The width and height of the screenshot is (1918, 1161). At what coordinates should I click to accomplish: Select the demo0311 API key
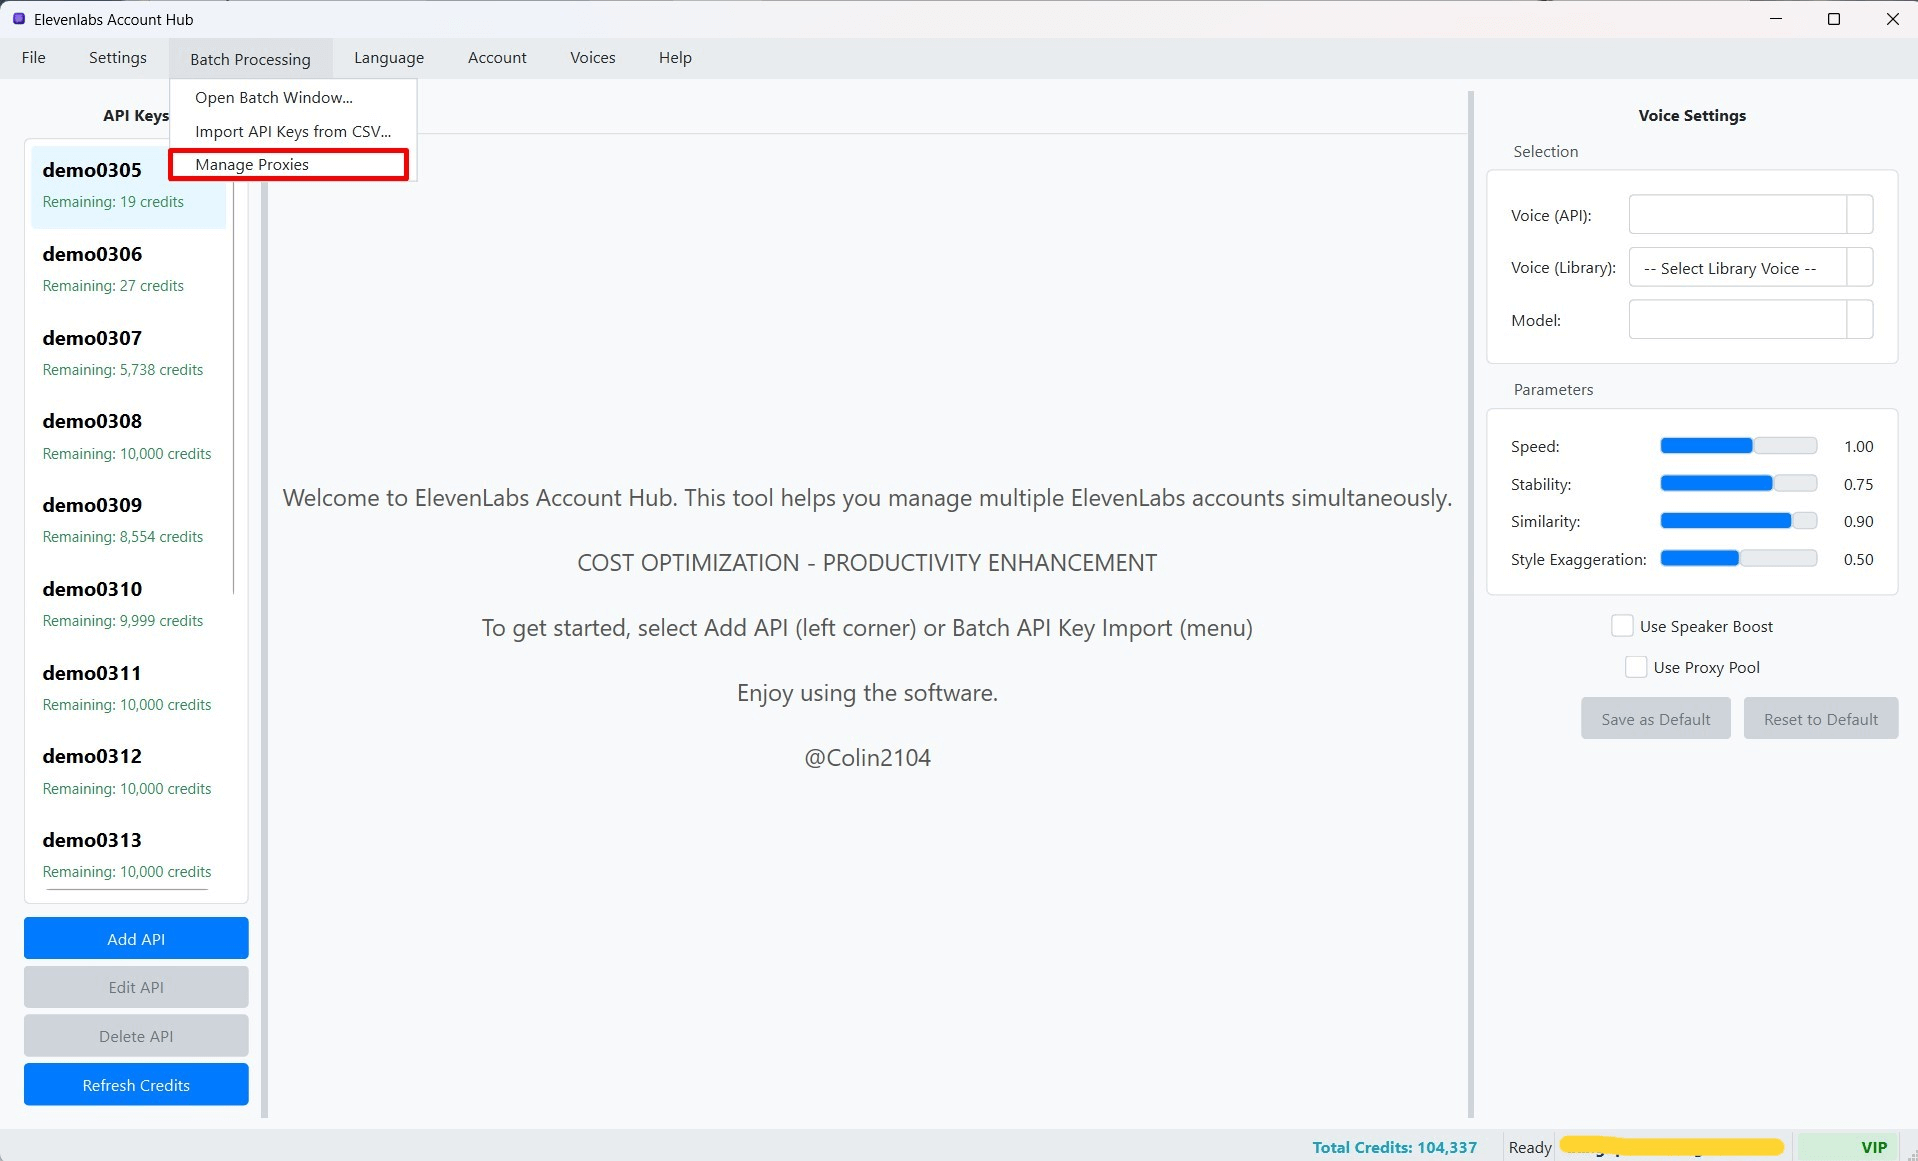(128, 688)
